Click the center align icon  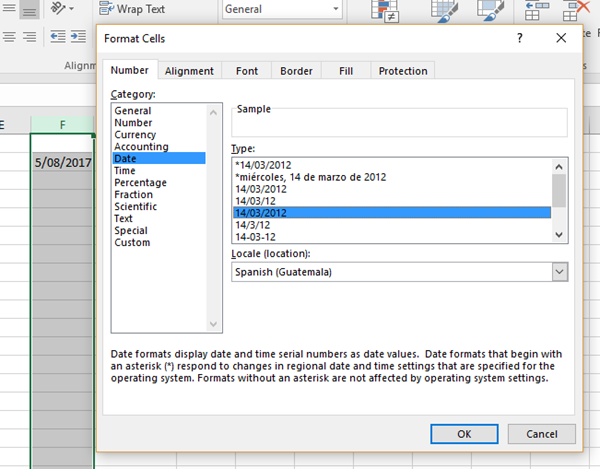[x=8, y=37]
